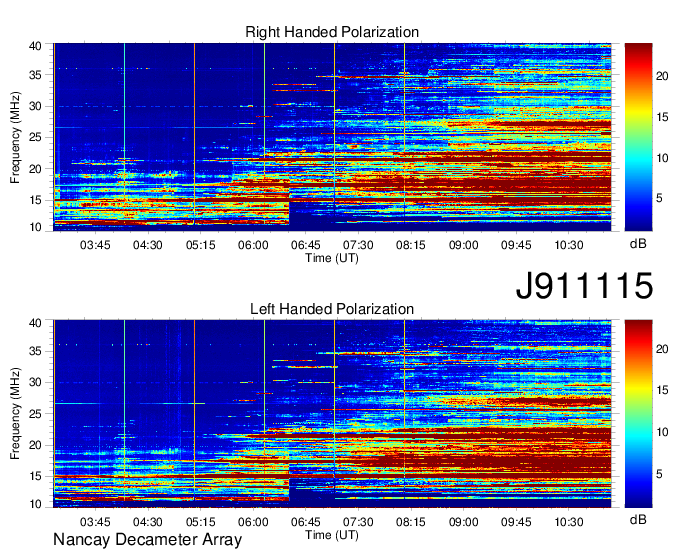Click the "20" frequency tick, Left Handed plot
This screenshot has width=680, height=552.
tap(36, 445)
